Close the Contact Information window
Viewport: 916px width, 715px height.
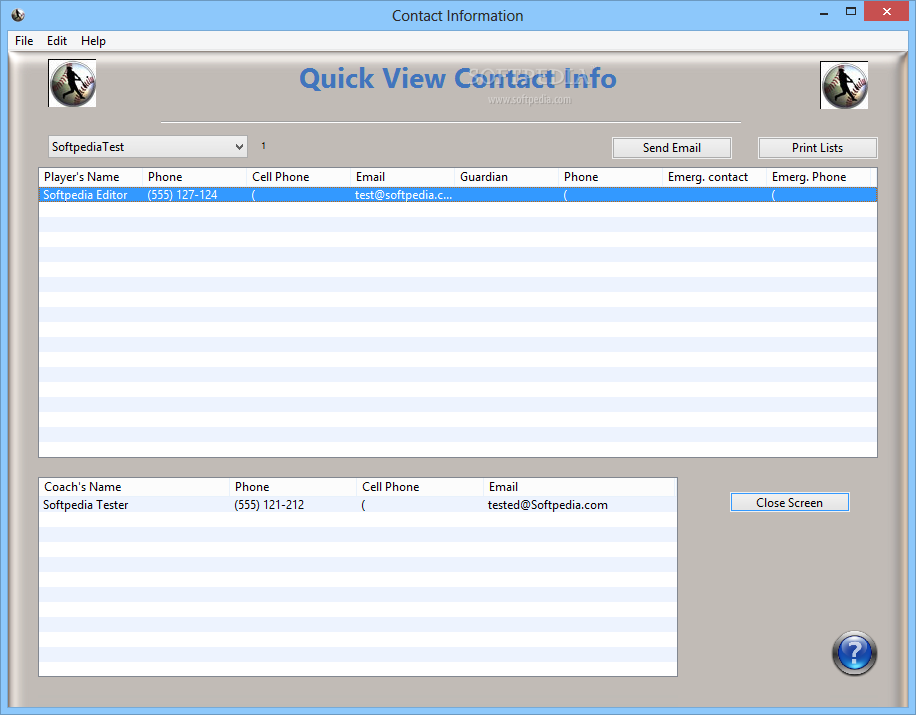pos(886,12)
